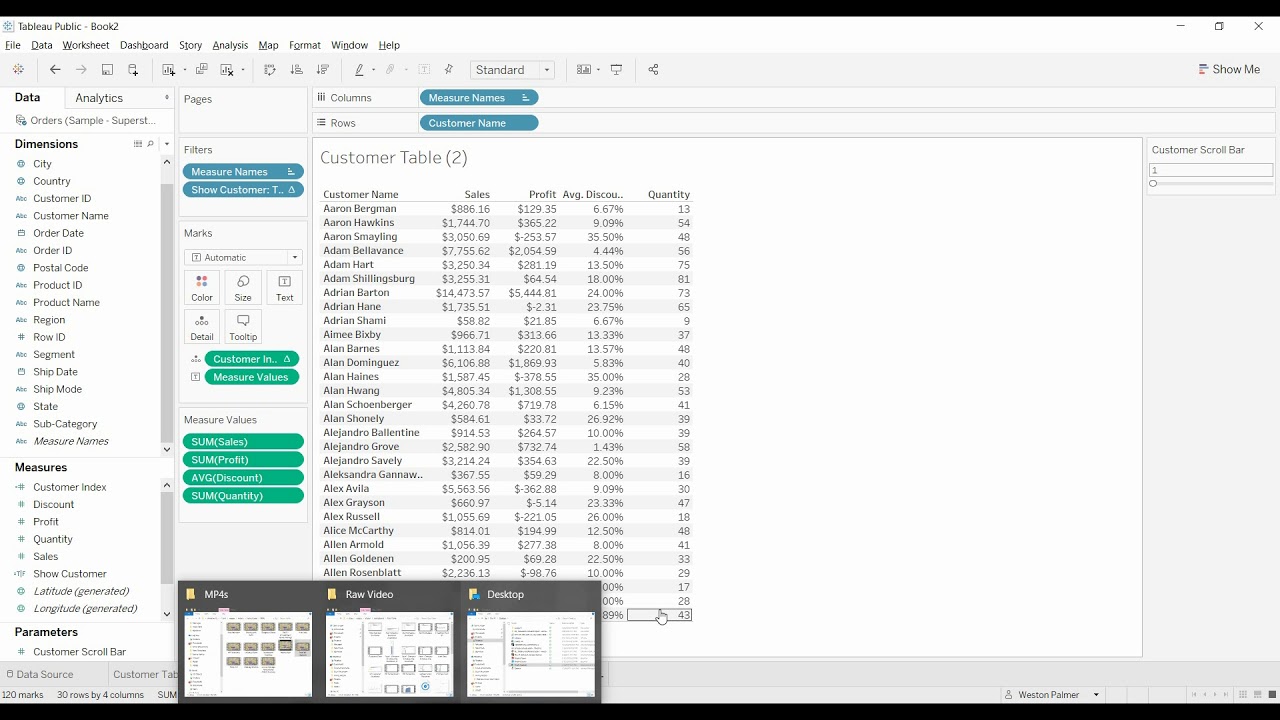This screenshot has height=720, width=1280.
Task: Click the Aaron Bergman row label
Action: [360, 209]
